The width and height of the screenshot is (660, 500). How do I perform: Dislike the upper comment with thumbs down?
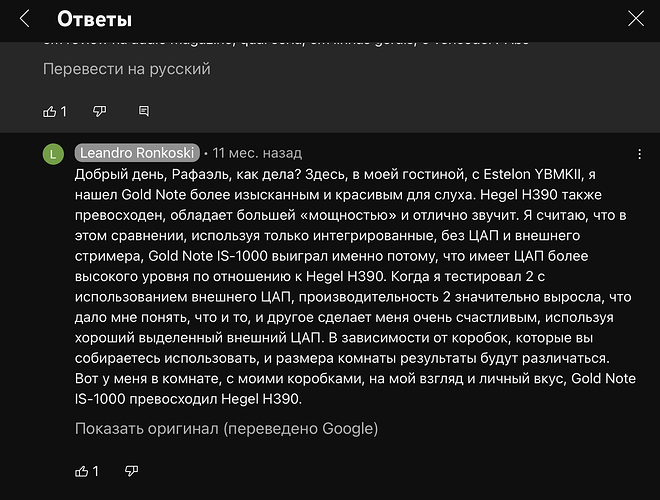(x=99, y=111)
